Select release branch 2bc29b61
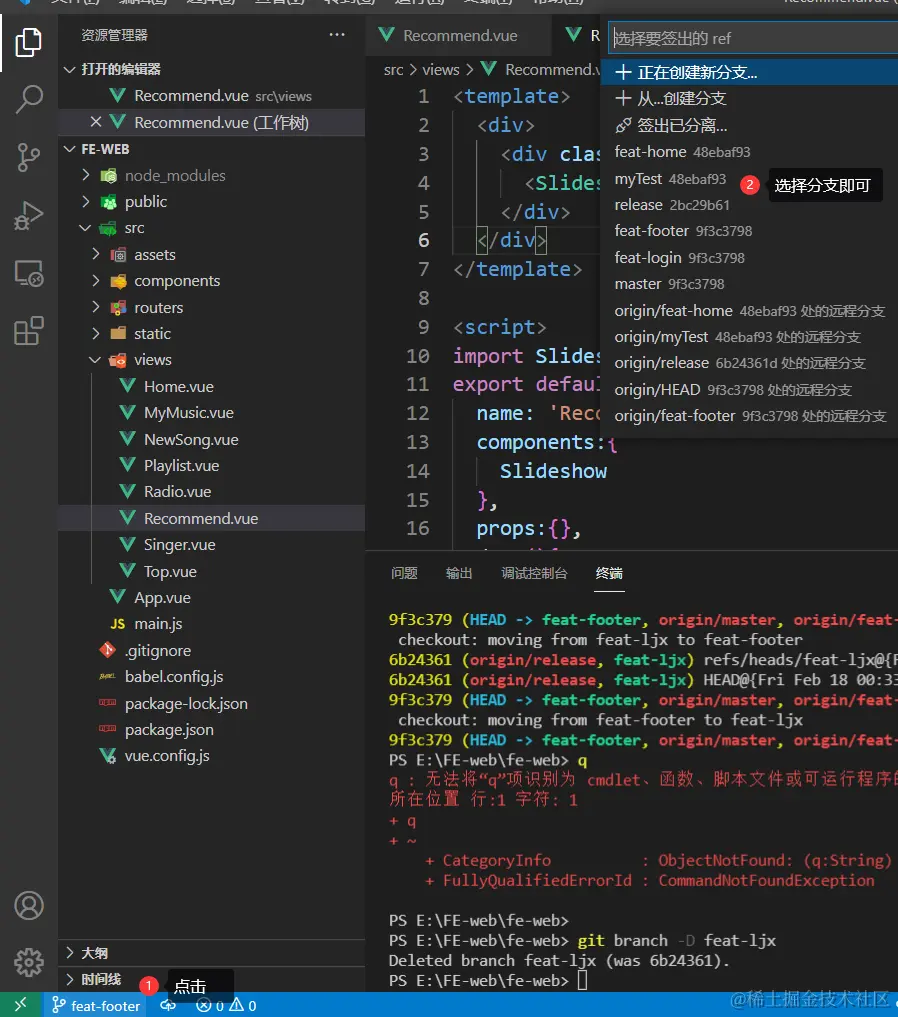This screenshot has height=1017, width=898. click(750, 205)
